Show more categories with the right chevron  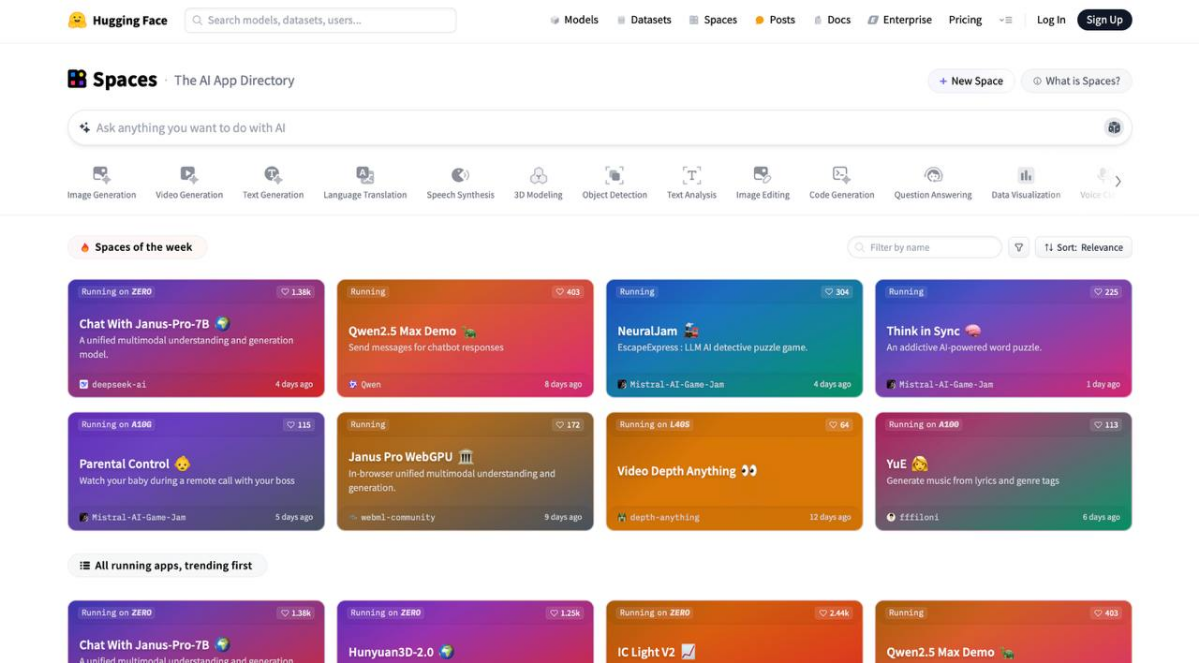1118,182
